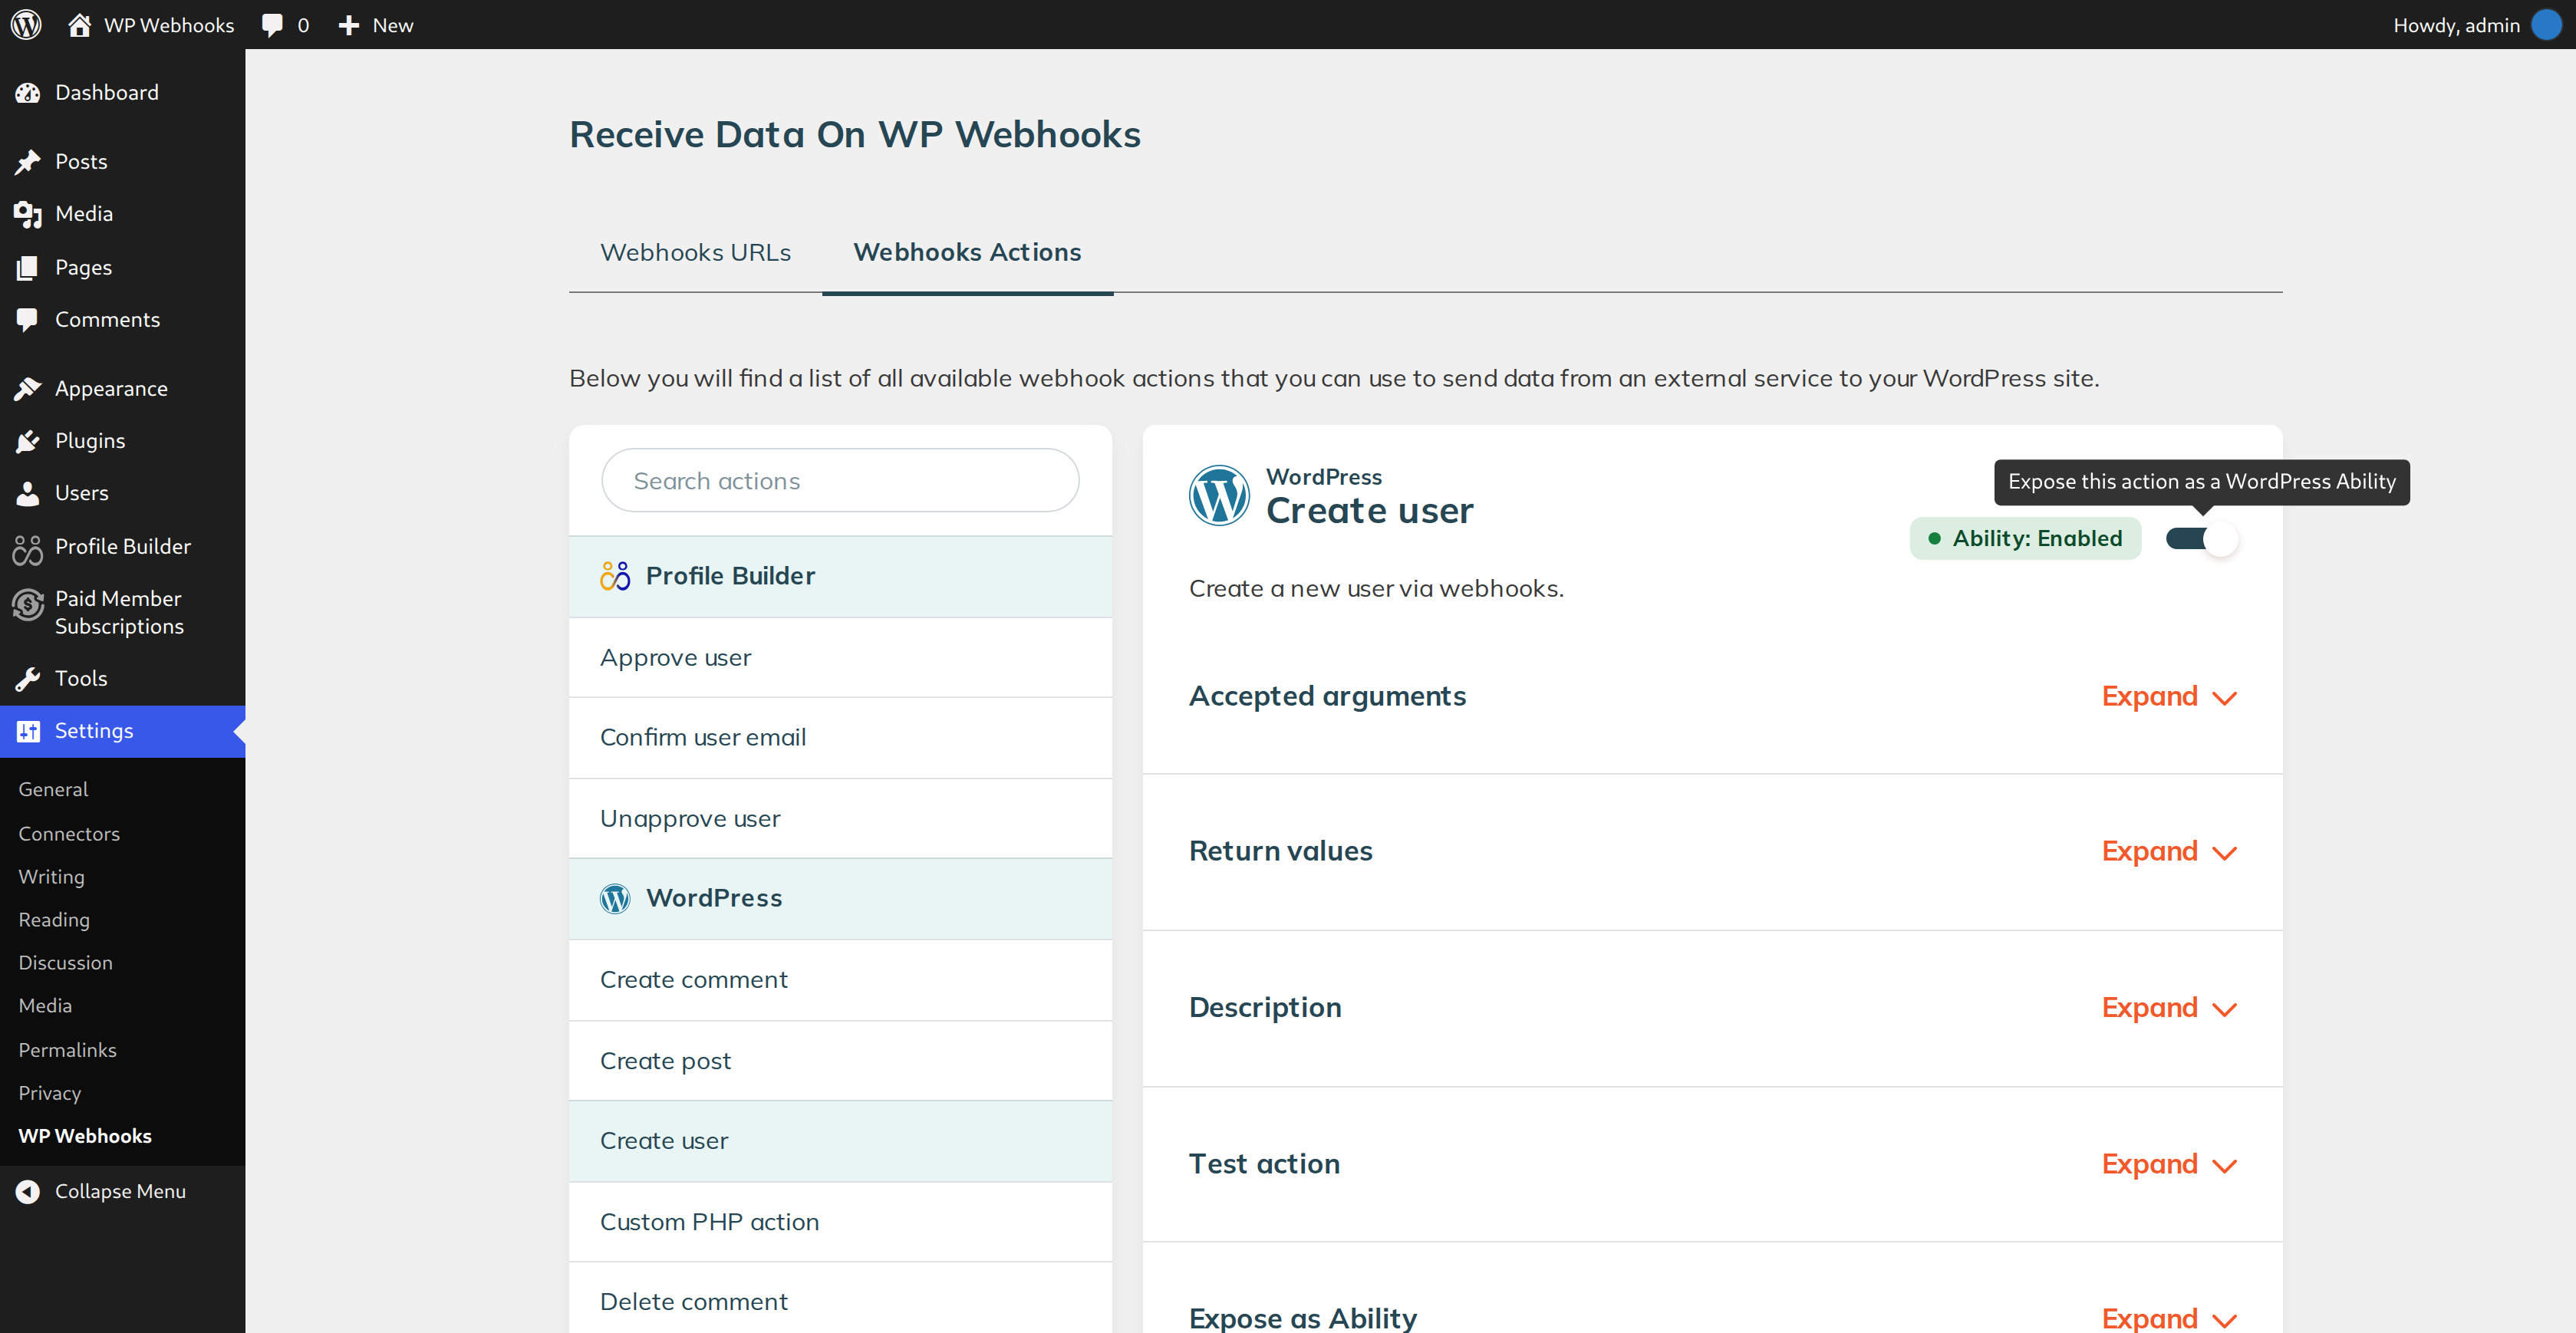Image resolution: width=2576 pixels, height=1333 pixels.
Task: Collapse the WordPress actions group header
Action: pos(840,898)
